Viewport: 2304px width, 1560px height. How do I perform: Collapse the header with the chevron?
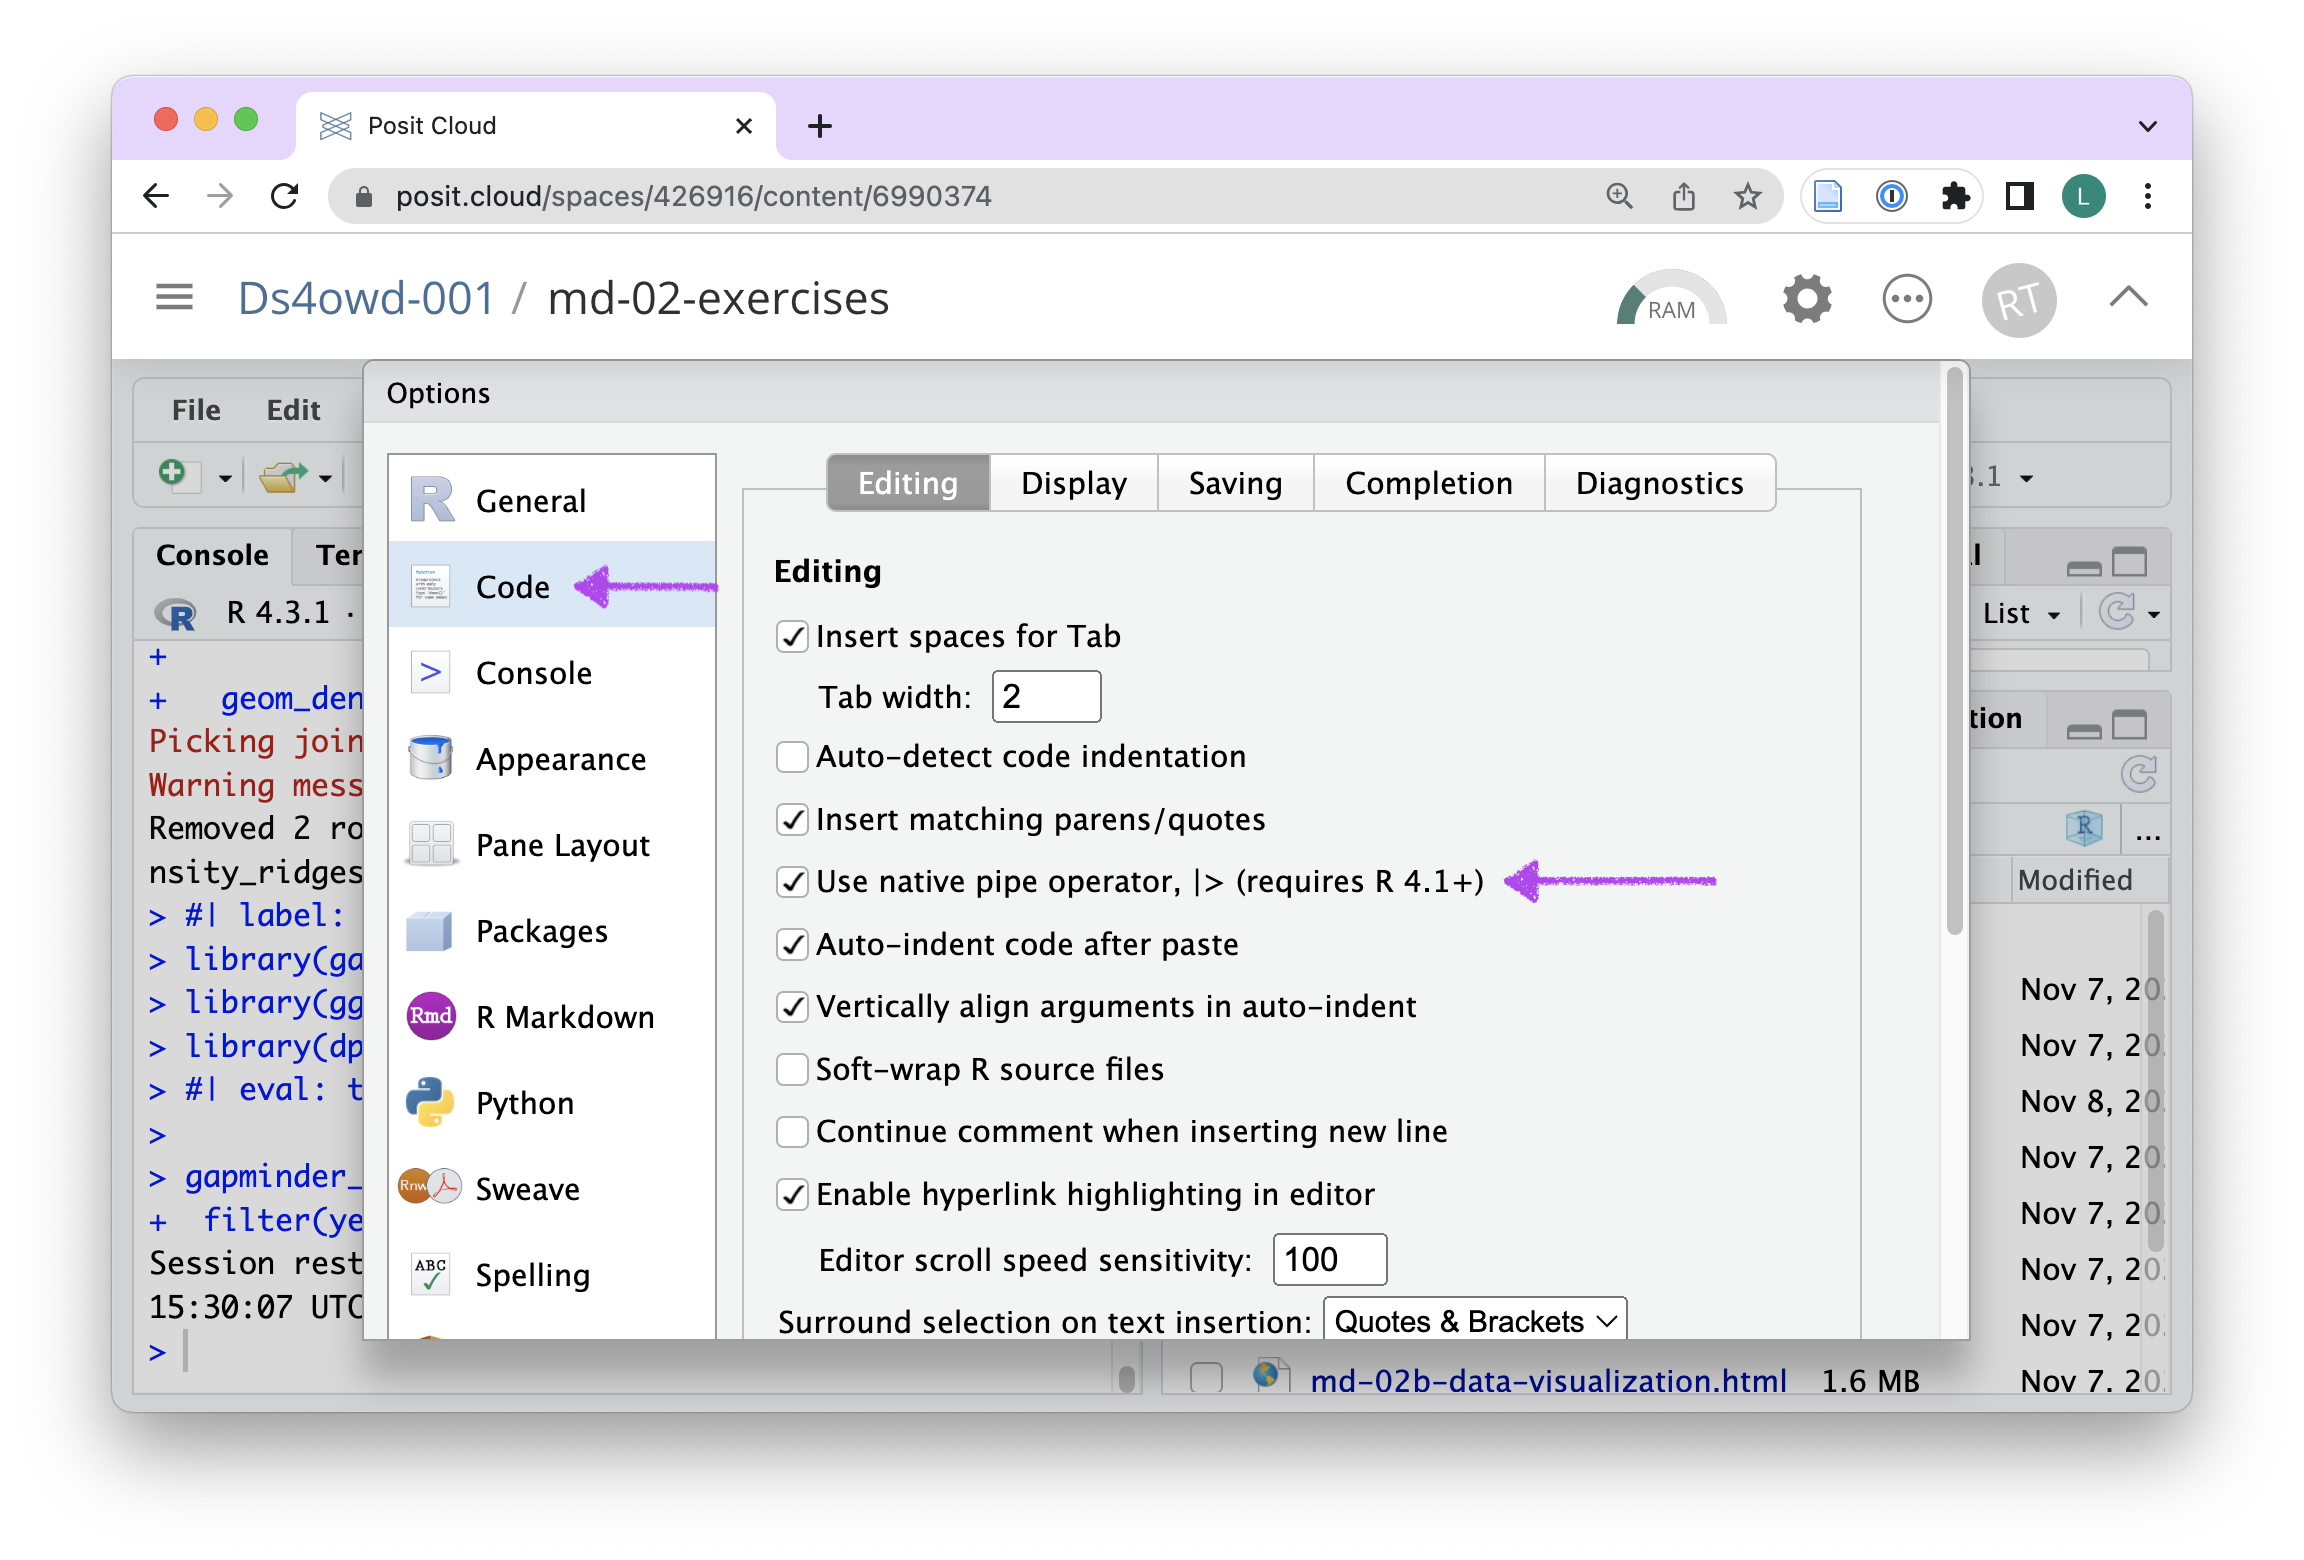pos(2128,297)
